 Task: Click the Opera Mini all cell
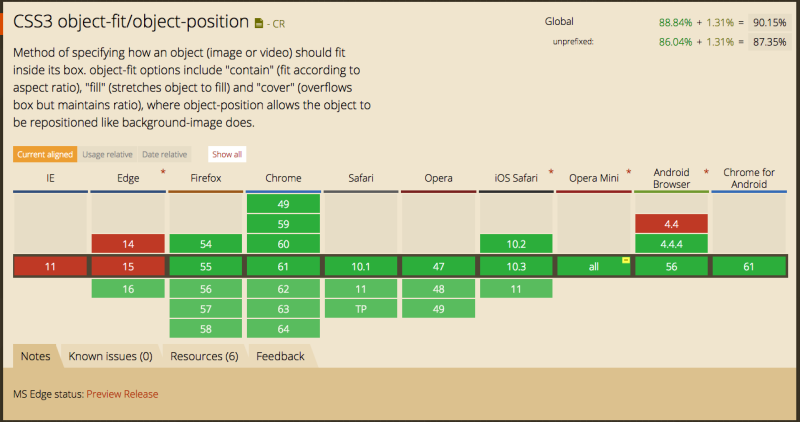point(594,266)
